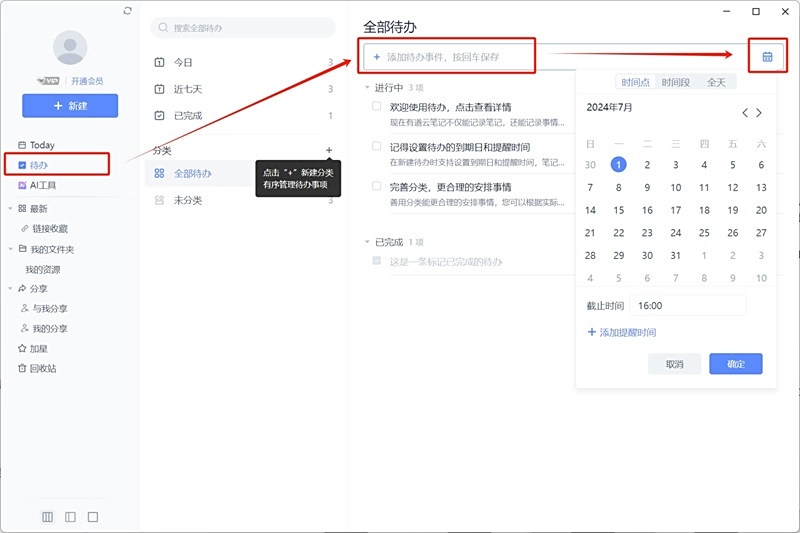Select July 1 in calendar
The image size is (800, 533).
(x=618, y=164)
